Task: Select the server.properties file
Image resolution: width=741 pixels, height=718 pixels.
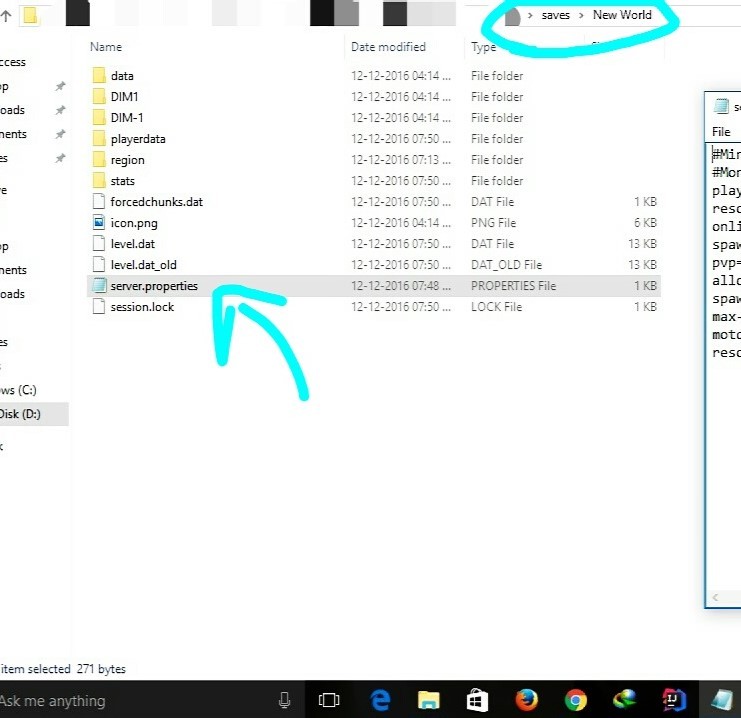Action: [154, 286]
